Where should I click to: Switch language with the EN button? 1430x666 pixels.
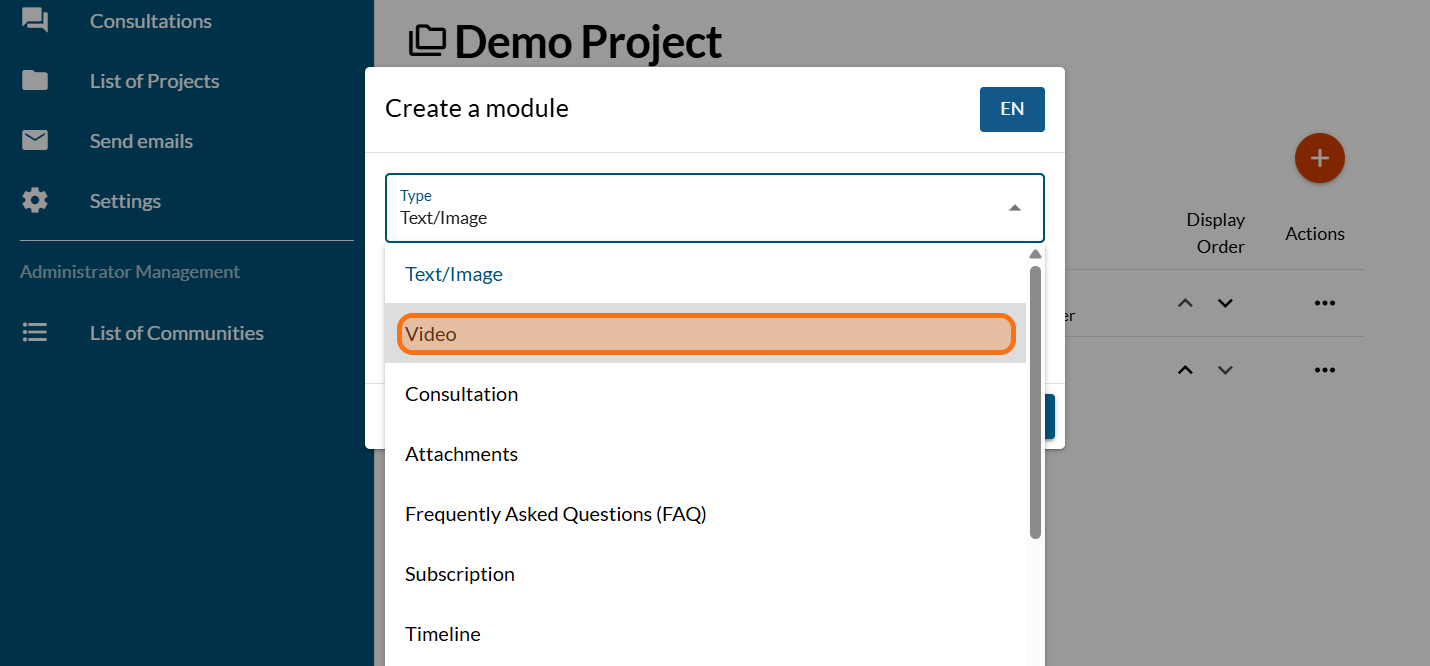[1012, 109]
